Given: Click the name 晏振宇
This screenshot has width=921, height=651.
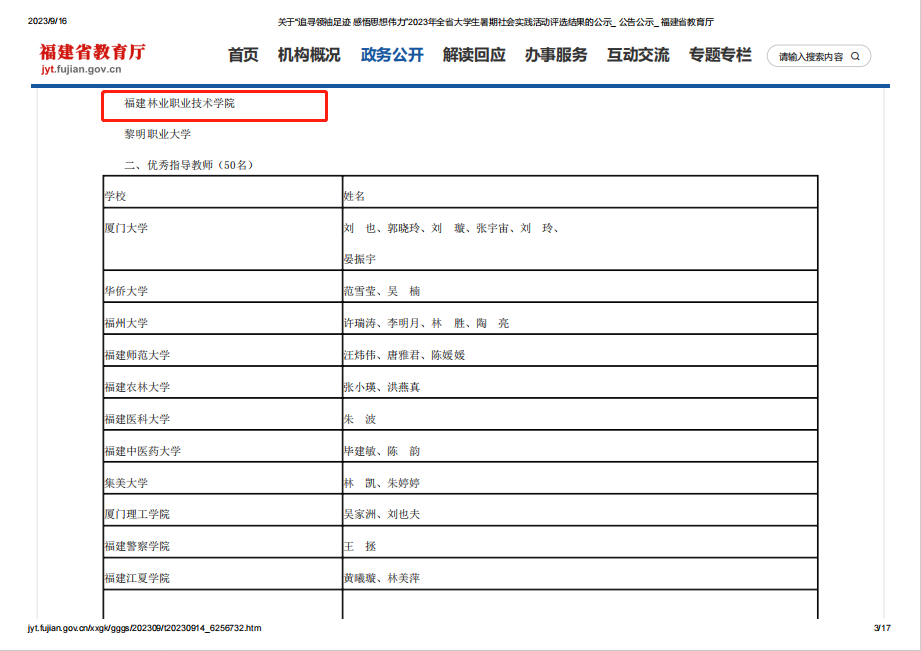Looking at the screenshot, I should [359, 259].
